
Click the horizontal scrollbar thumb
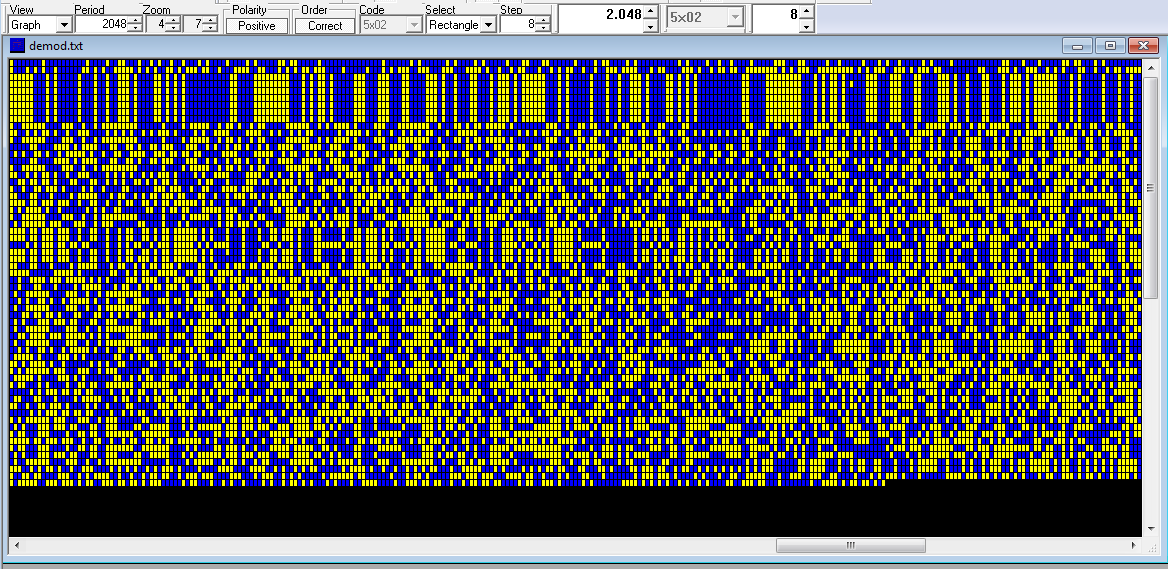(x=851, y=546)
